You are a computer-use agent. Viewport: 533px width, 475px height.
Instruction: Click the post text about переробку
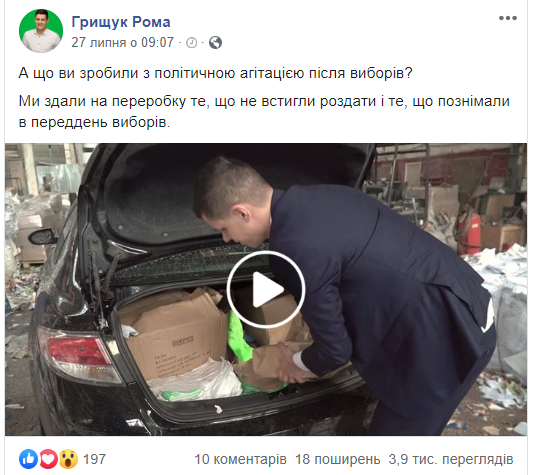click(x=264, y=112)
